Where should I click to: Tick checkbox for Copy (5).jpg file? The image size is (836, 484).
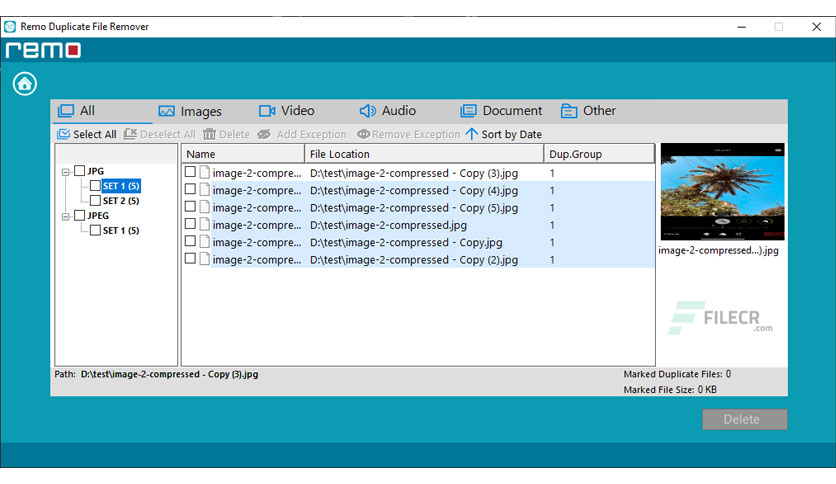tap(190, 206)
